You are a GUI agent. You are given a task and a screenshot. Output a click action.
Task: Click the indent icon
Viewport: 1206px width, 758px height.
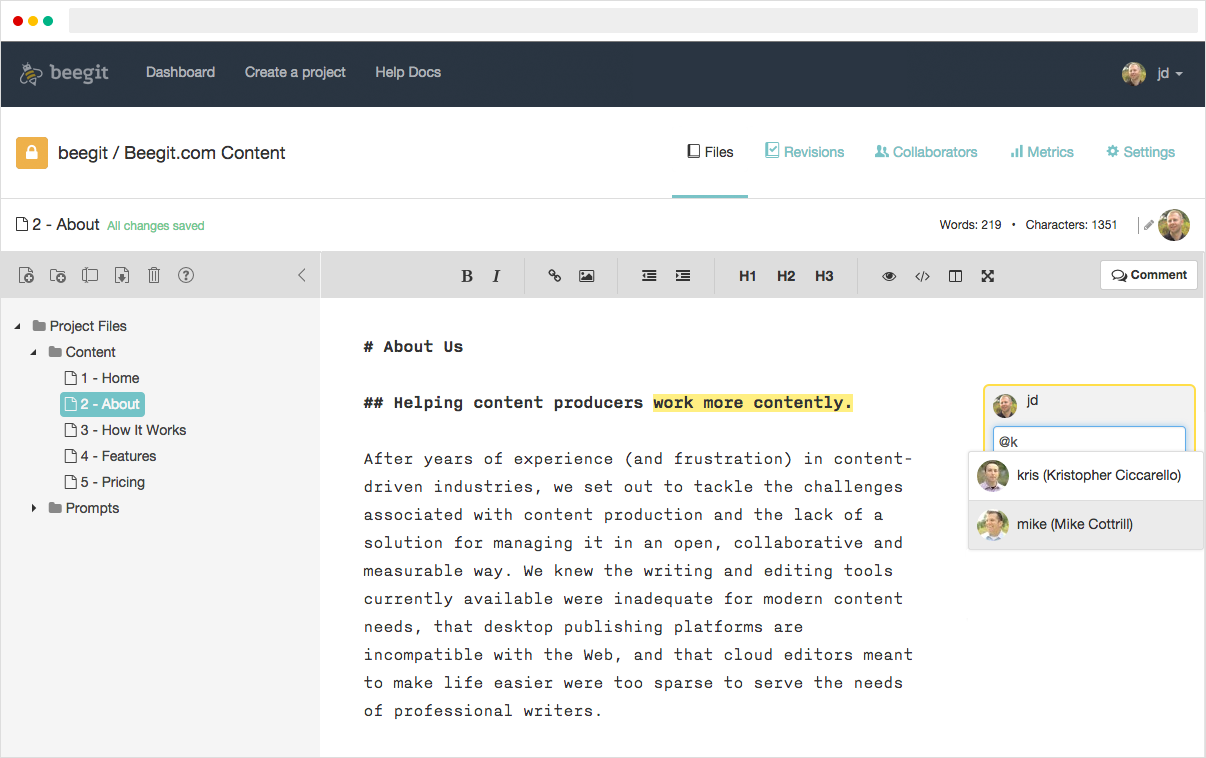coord(683,276)
